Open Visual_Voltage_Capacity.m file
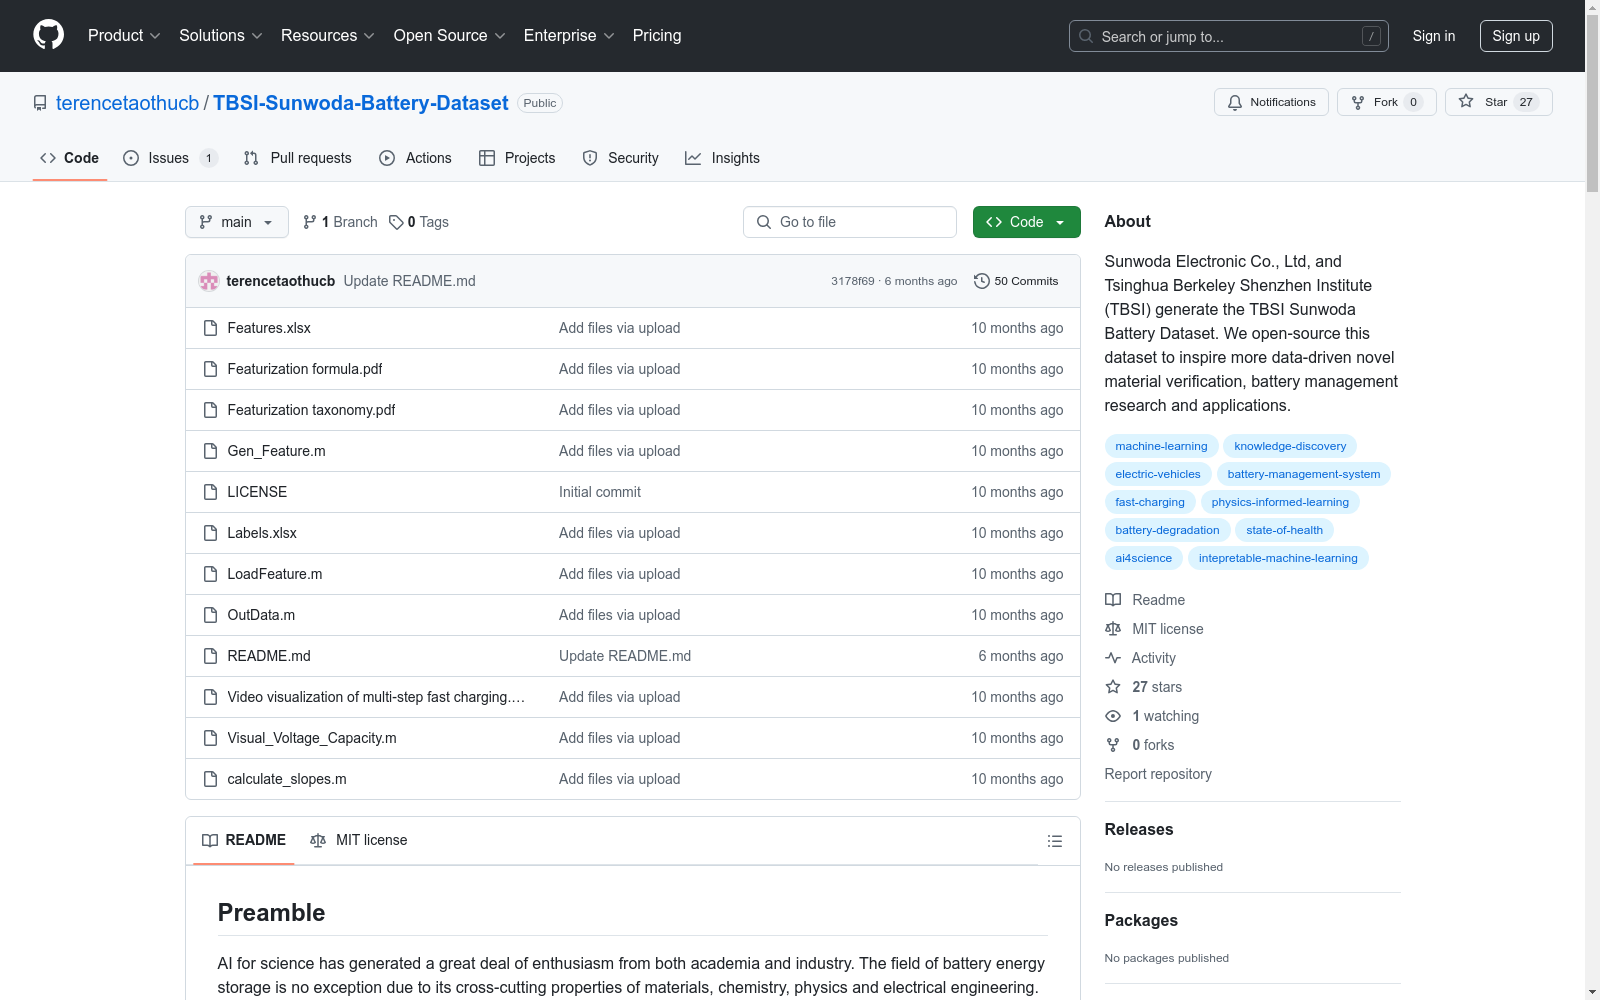This screenshot has width=1600, height=1000. click(x=312, y=738)
